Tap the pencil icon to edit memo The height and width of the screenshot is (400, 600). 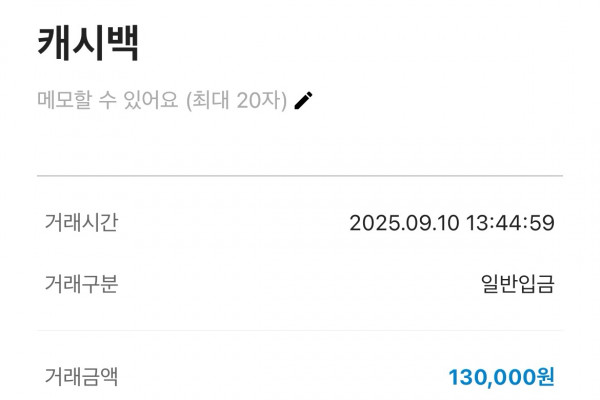click(x=303, y=101)
